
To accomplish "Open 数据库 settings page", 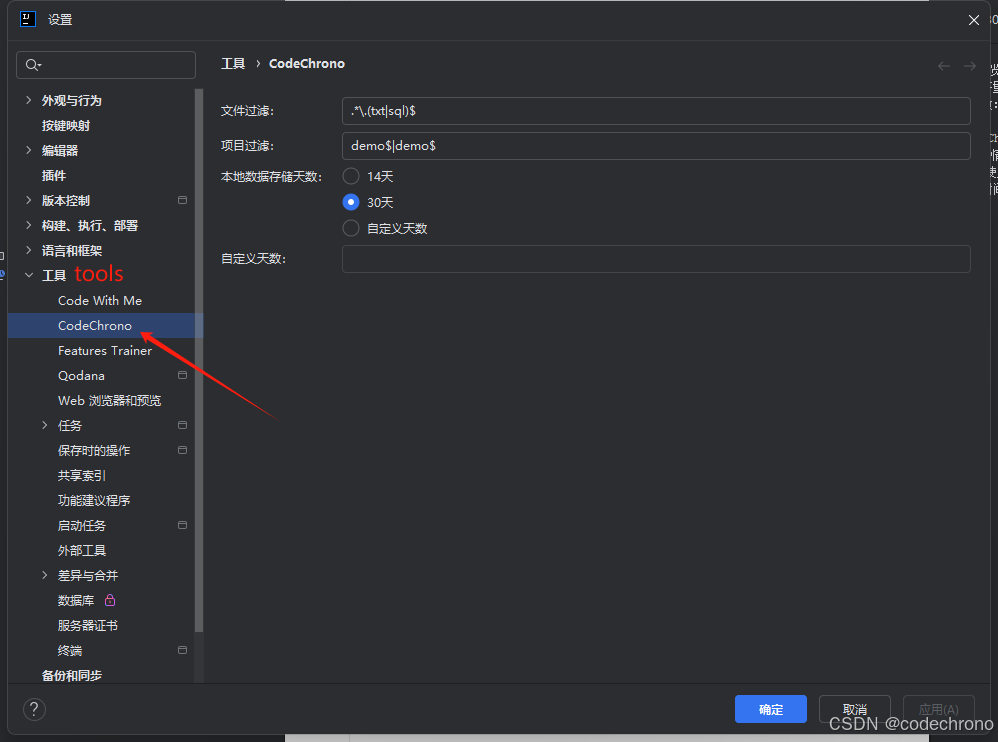I will pyautogui.click(x=76, y=600).
